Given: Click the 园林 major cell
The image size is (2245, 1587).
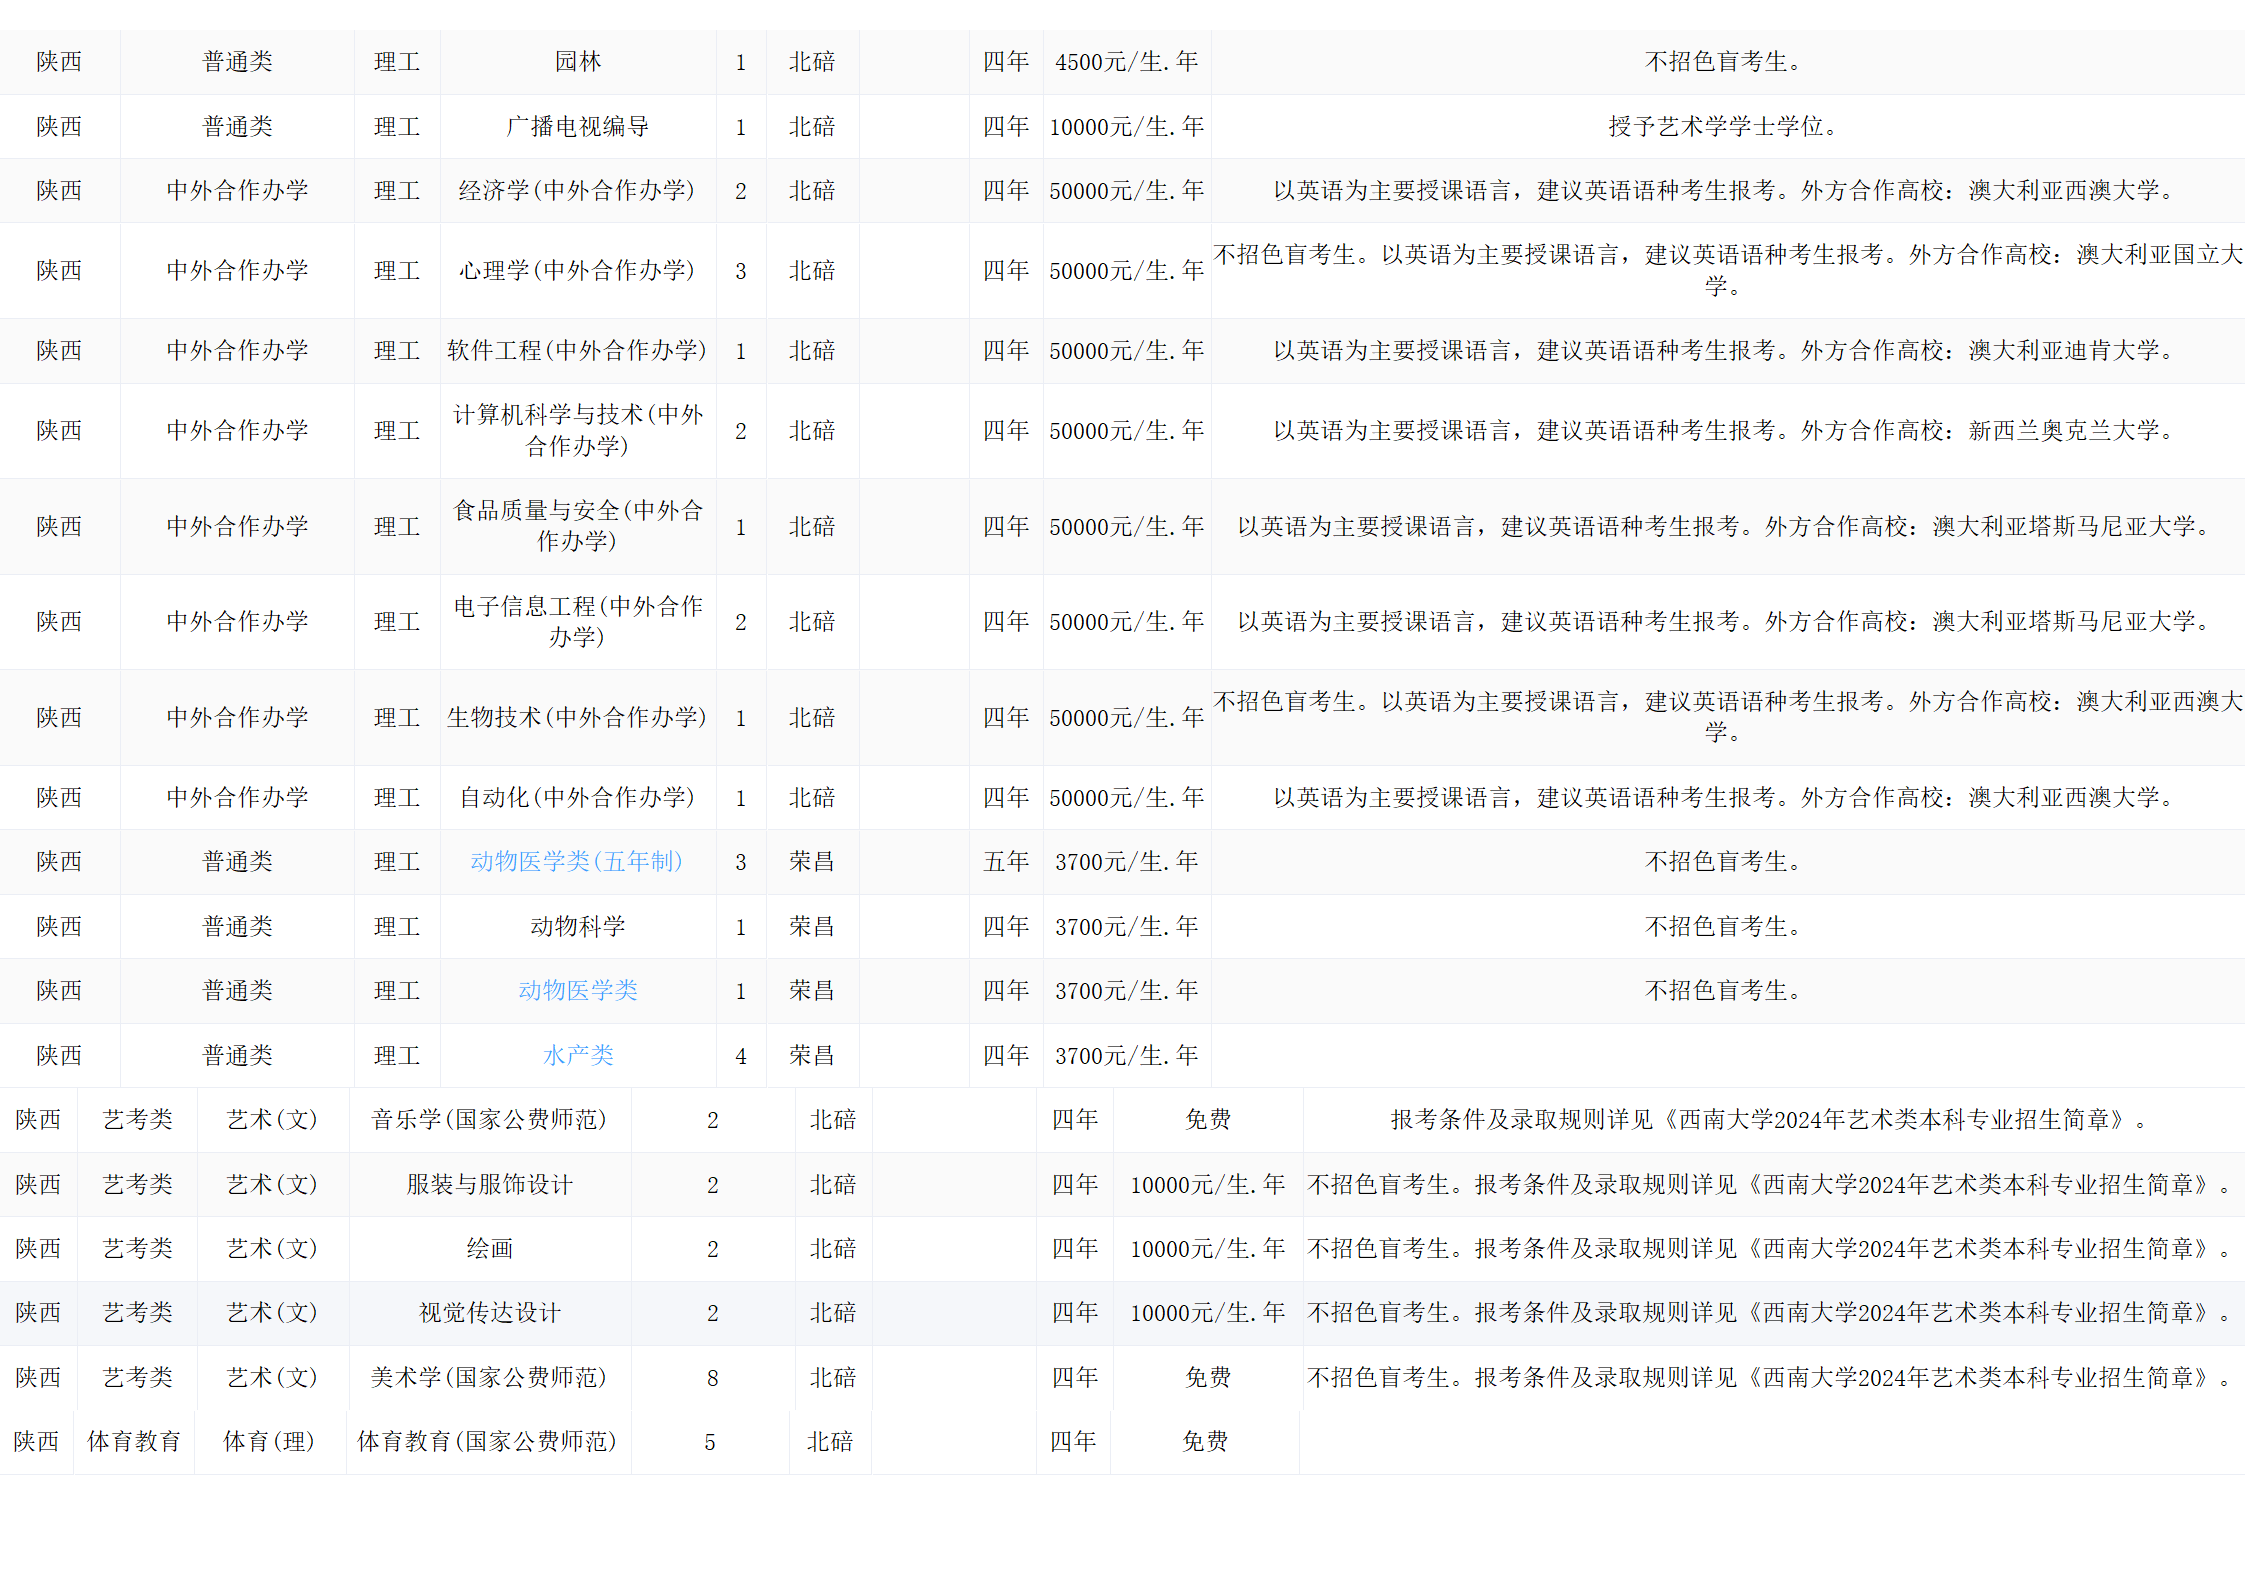Looking at the screenshot, I should (577, 62).
